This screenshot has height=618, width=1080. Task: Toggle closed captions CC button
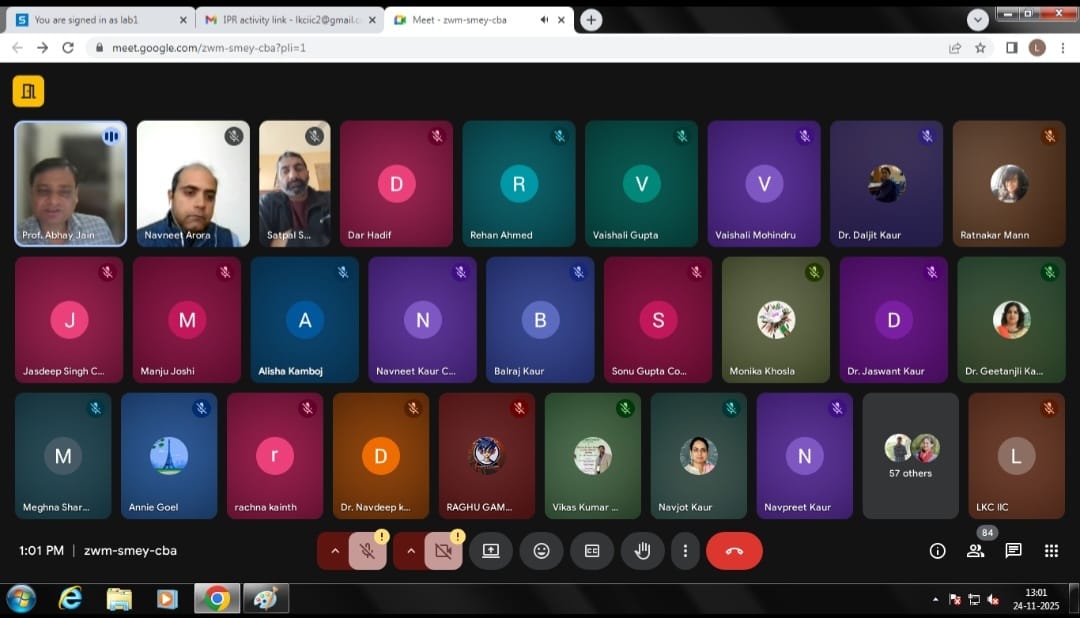(x=592, y=551)
